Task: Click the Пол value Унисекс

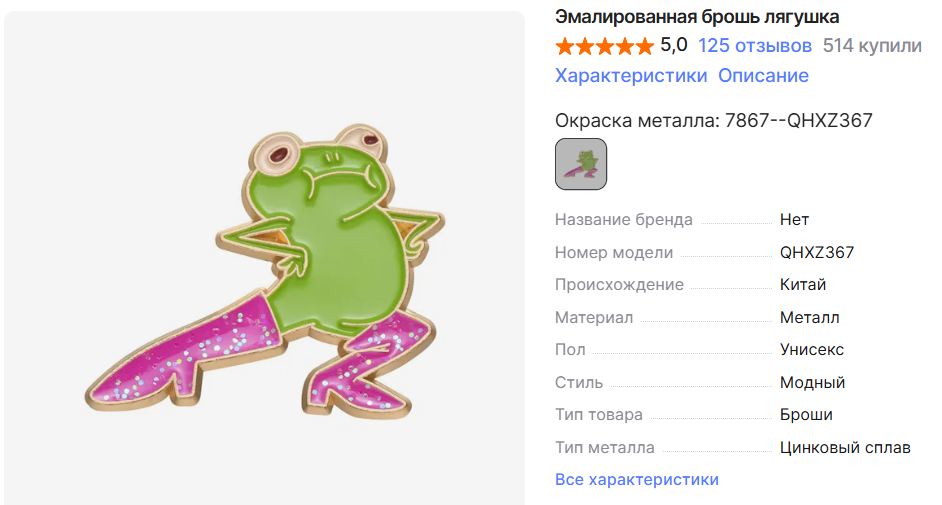Action: pos(812,349)
